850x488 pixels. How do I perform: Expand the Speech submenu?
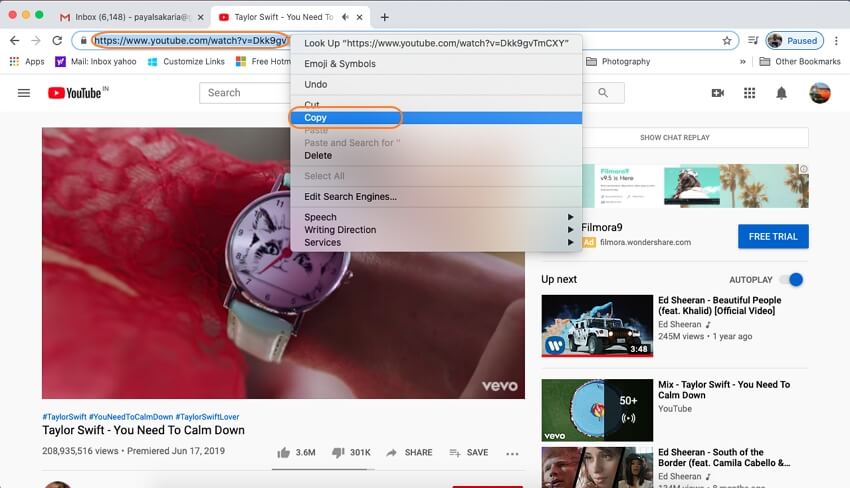pyautogui.click(x=436, y=217)
